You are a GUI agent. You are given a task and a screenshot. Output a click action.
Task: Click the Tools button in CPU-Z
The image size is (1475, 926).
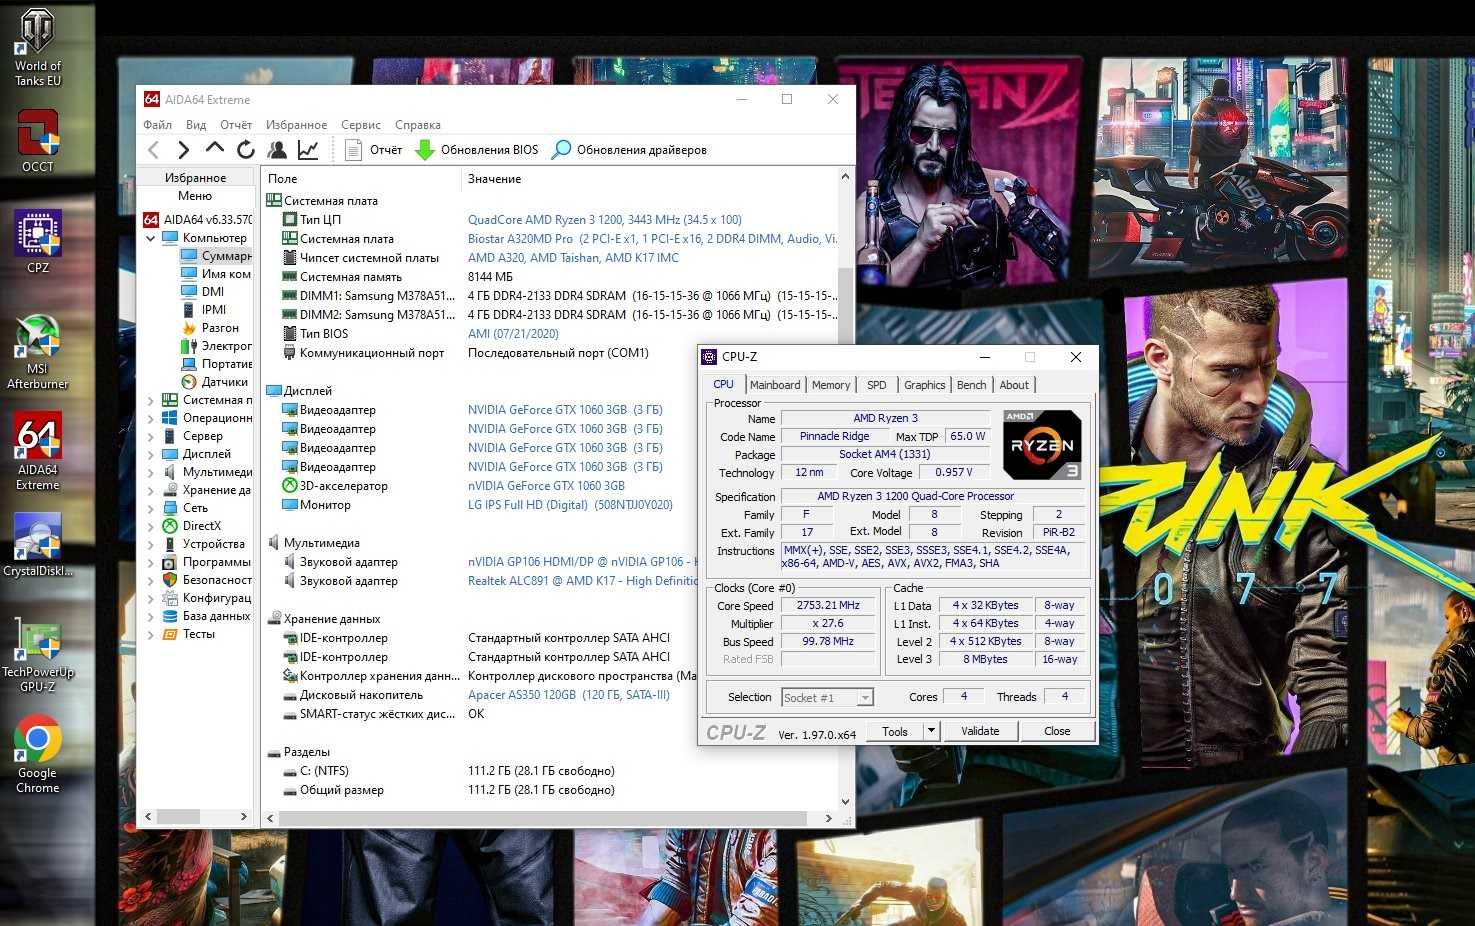895,731
